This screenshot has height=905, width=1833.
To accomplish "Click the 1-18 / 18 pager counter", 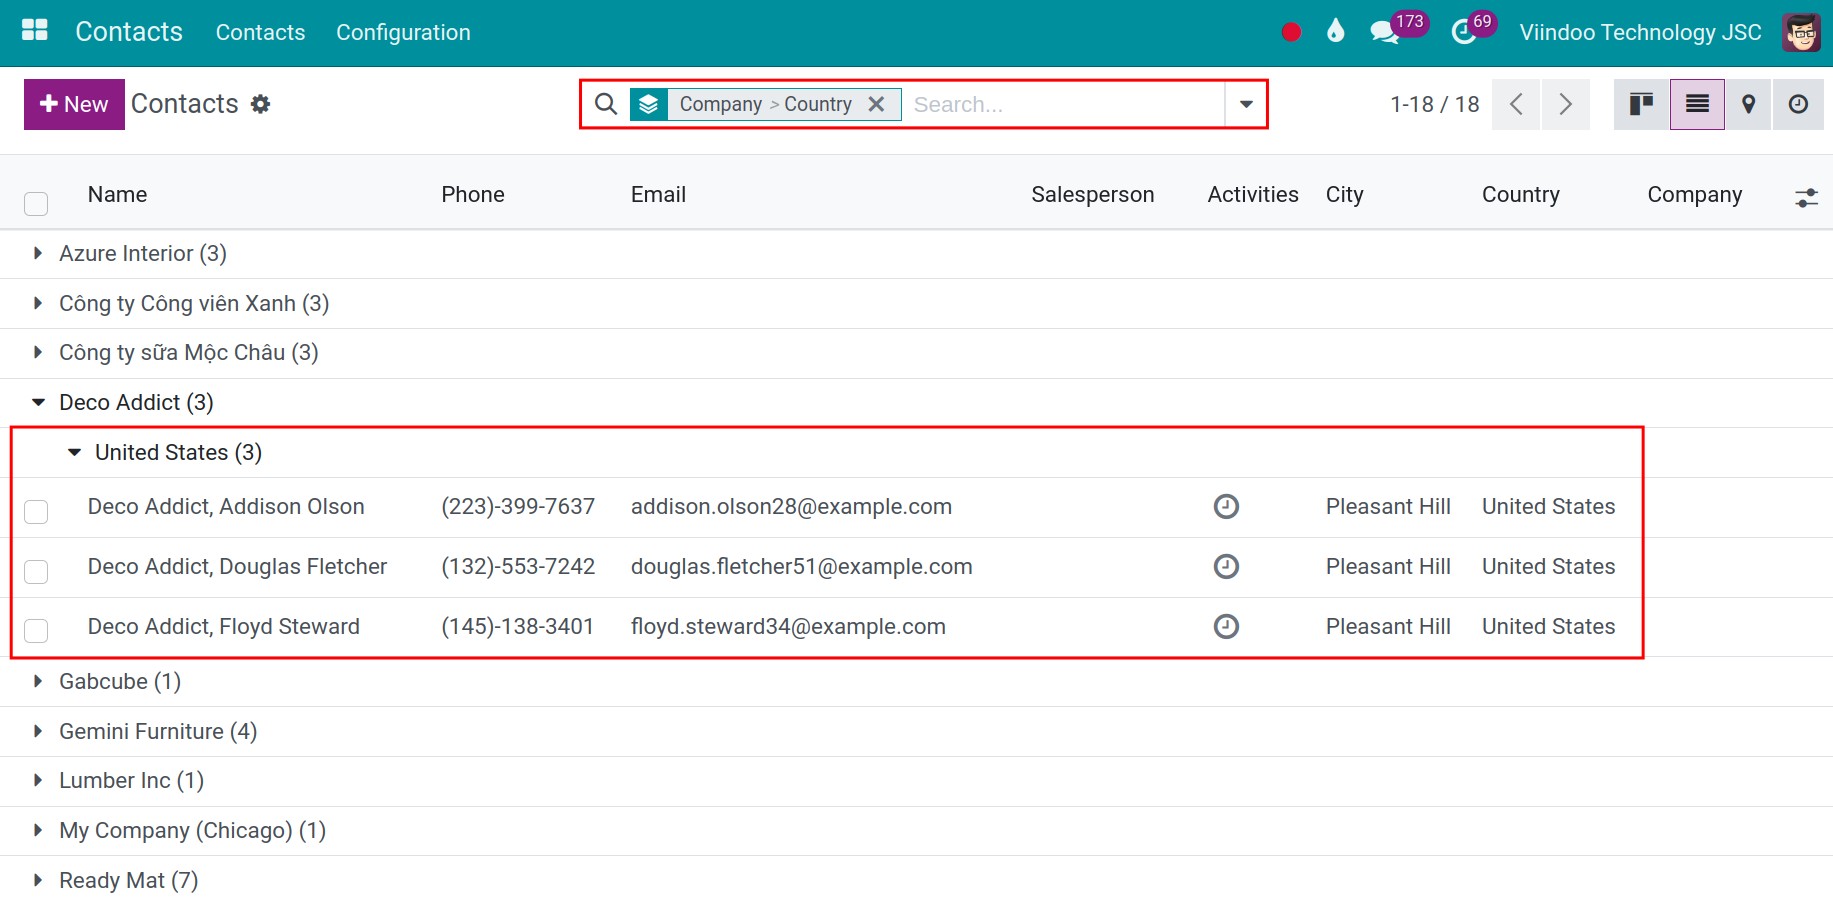I will point(1434,104).
